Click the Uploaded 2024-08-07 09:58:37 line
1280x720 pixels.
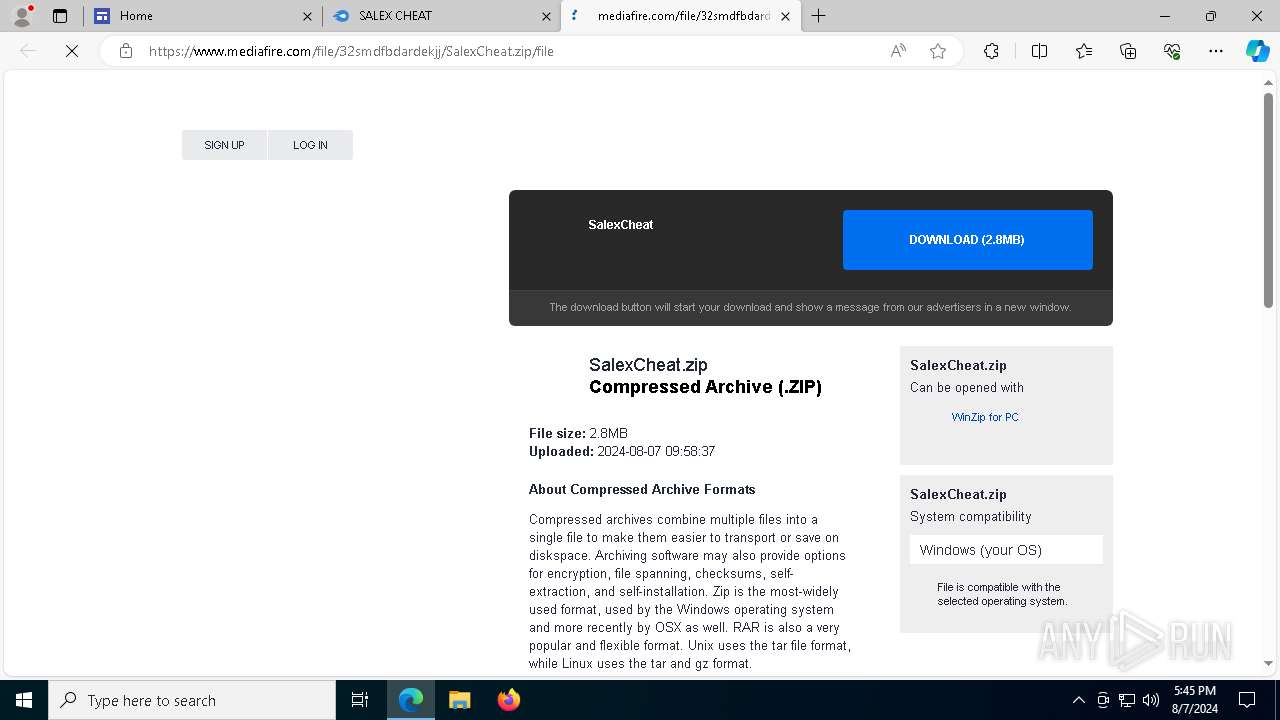tap(622, 451)
